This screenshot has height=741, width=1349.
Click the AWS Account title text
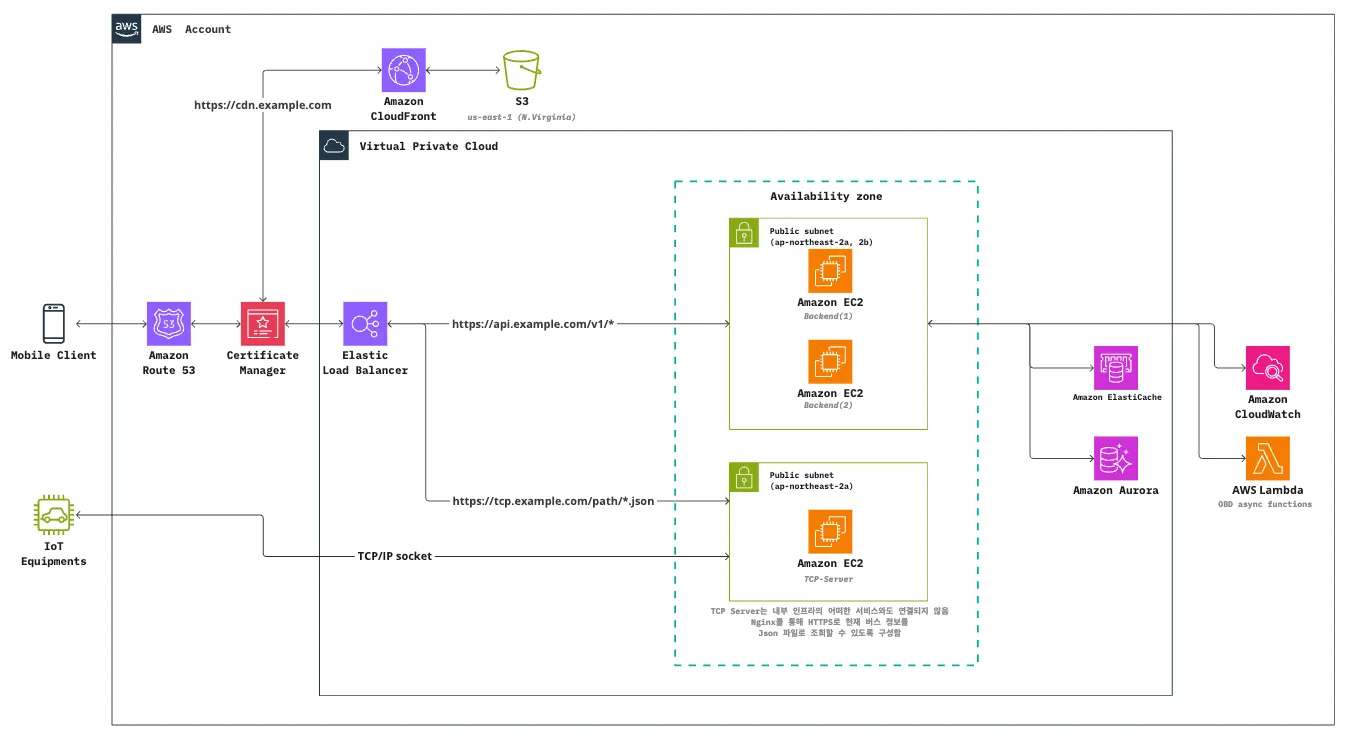[x=191, y=29]
